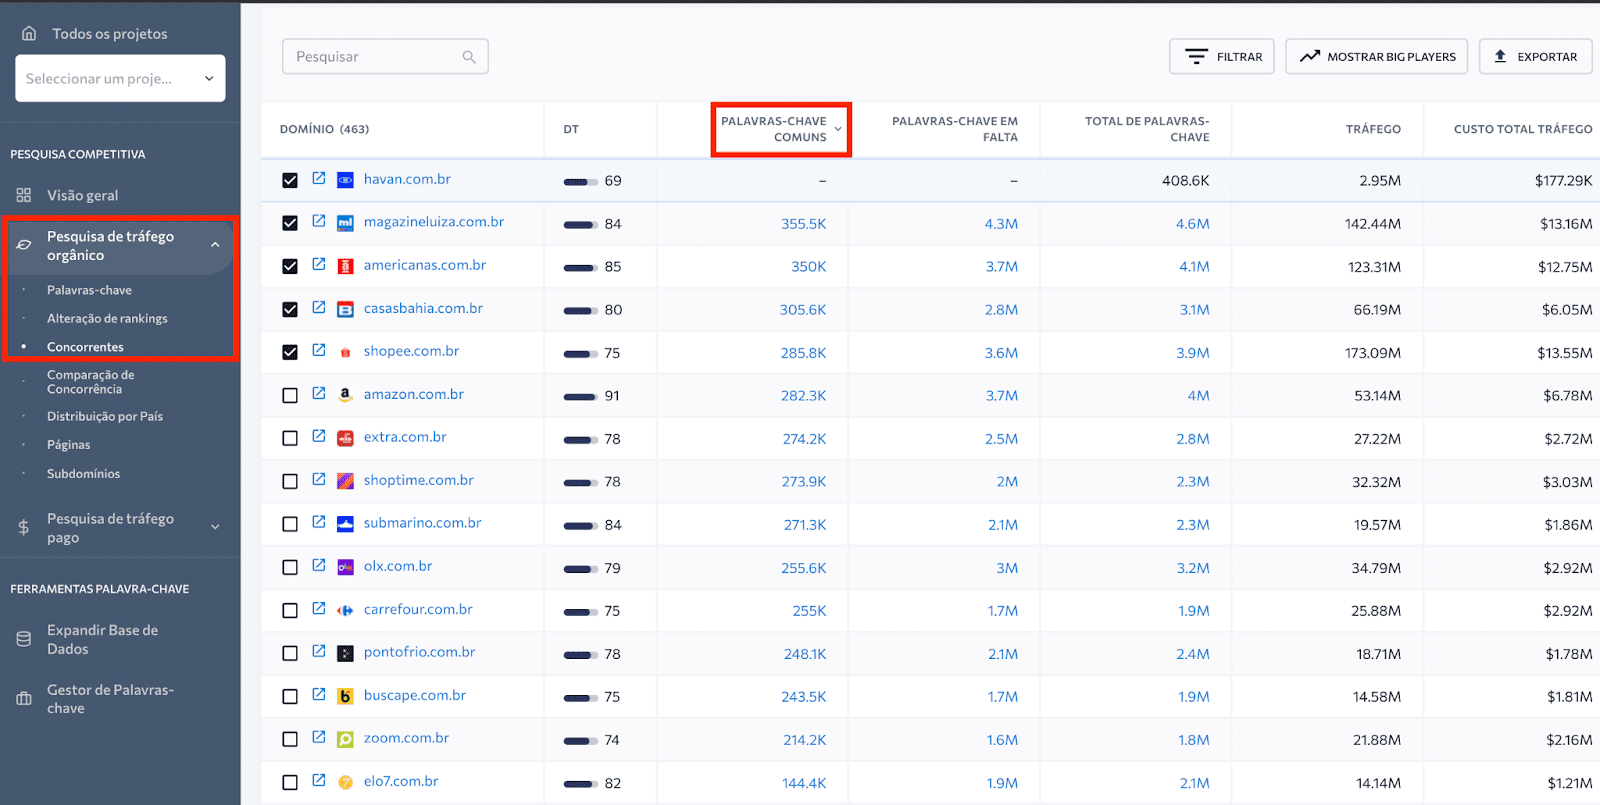This screenshot has width=1600, height=805.
Task: Click the DT score bar for elo7.com.br
Action: coord(580,783)
